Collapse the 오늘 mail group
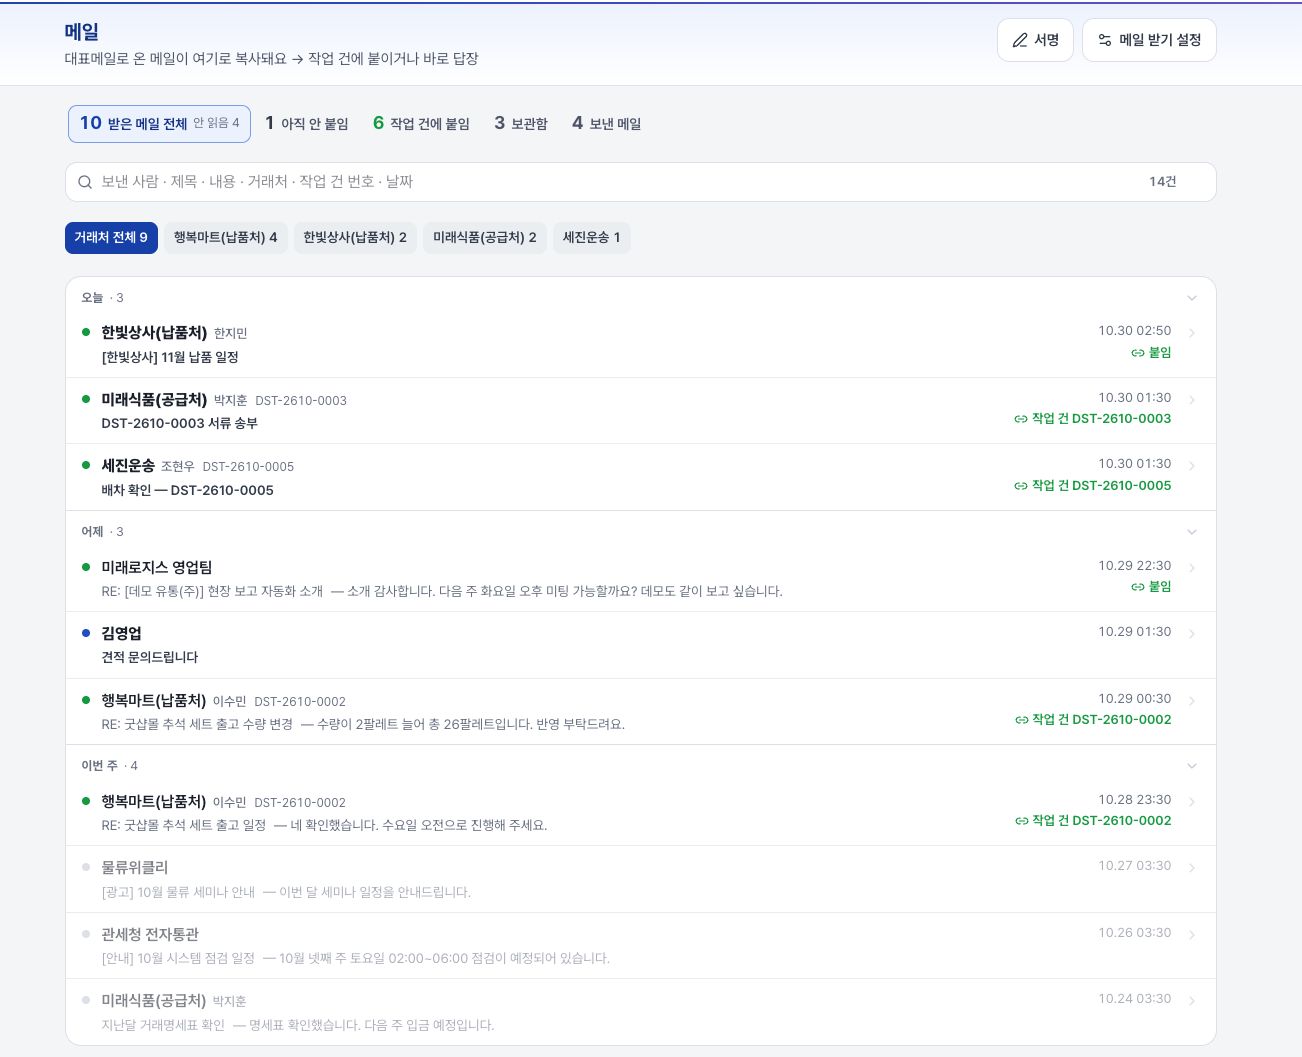The width and height of the screenshot is (1302, 1057). click(x=1191, y=298)
